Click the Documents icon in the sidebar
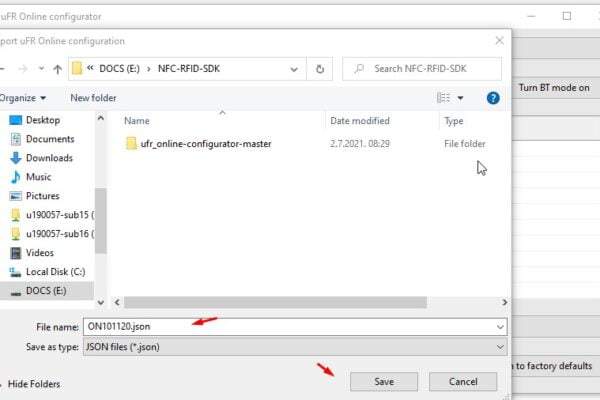Viewport: 600px width, 400px height. pyautogui.click(x=16, y=139)
